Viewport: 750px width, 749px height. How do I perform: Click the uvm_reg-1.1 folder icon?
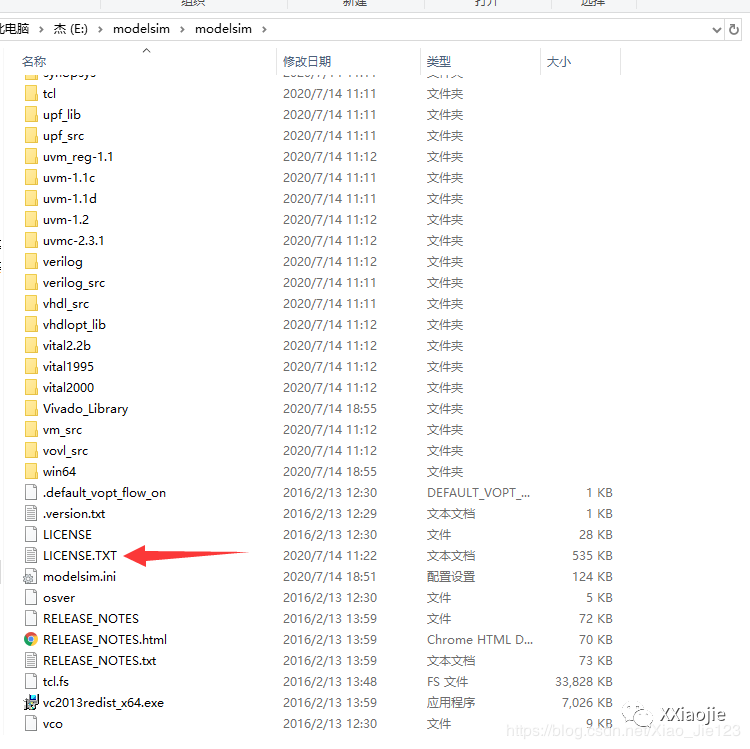pos(31,156)
